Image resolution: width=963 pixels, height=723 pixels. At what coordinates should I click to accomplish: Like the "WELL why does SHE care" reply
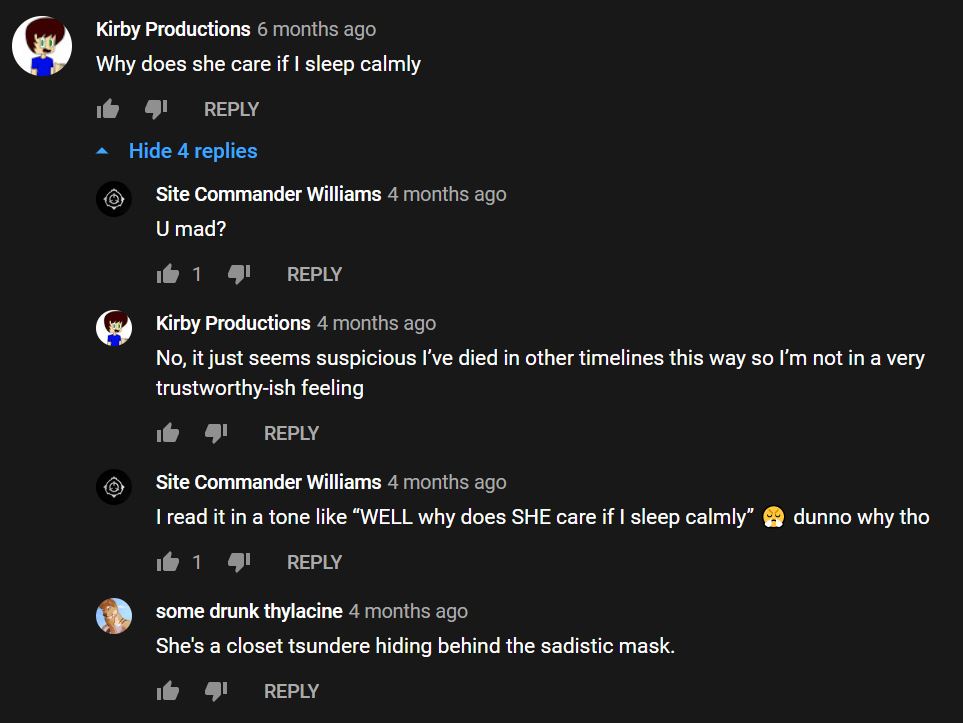click(168, 562)
